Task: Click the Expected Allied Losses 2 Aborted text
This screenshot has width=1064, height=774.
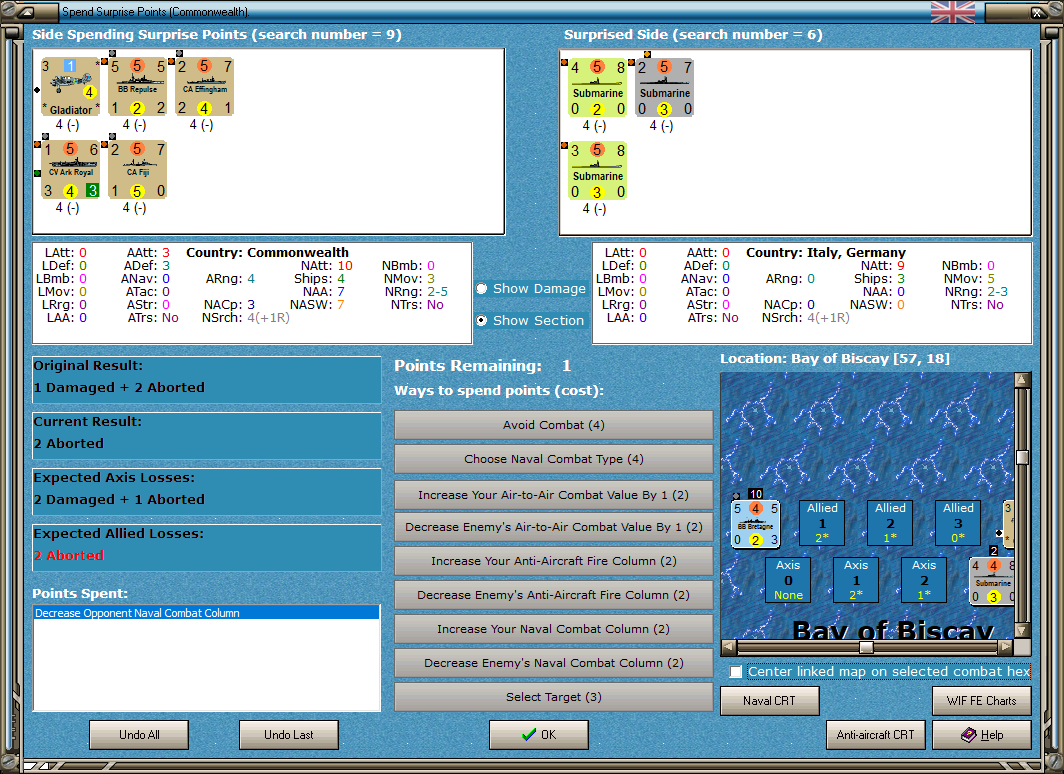Action: click(x=69, y=555)
